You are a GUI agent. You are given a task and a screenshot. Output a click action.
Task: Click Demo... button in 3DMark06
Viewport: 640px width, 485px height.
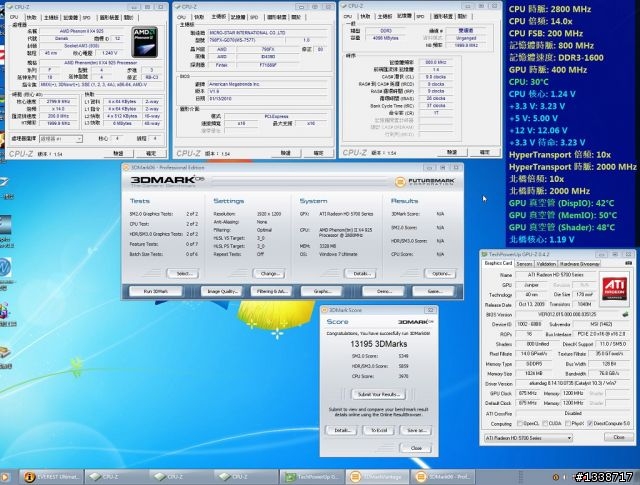pos(384,291)
